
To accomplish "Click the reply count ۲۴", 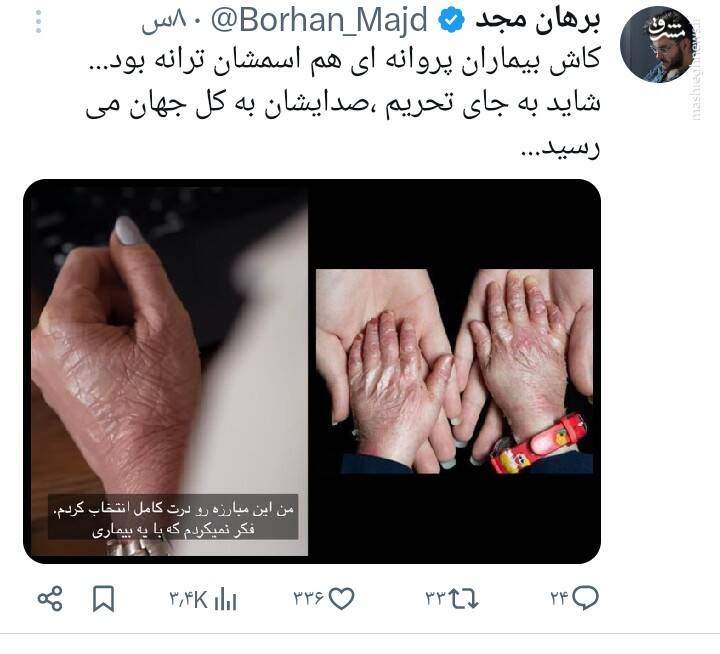I will tap(559, 598).
